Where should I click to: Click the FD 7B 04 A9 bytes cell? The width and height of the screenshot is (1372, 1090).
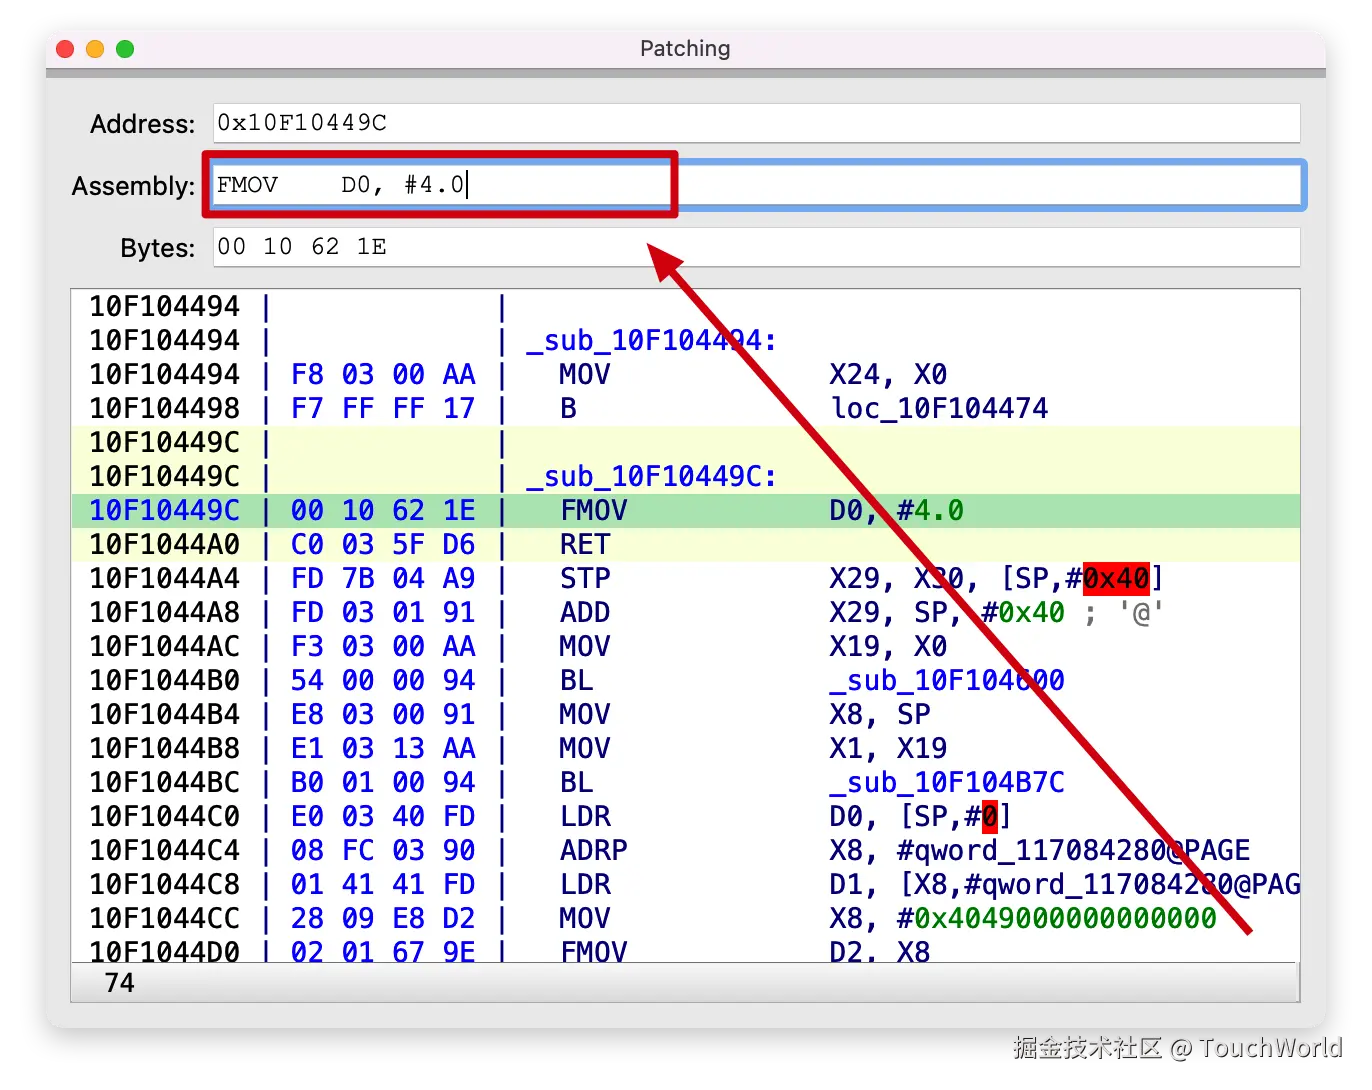[383, 578]
